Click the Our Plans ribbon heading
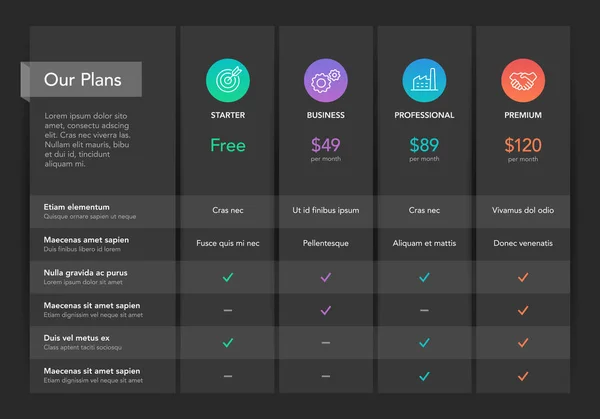Screen dimensions: 600x419 point(82,80)
